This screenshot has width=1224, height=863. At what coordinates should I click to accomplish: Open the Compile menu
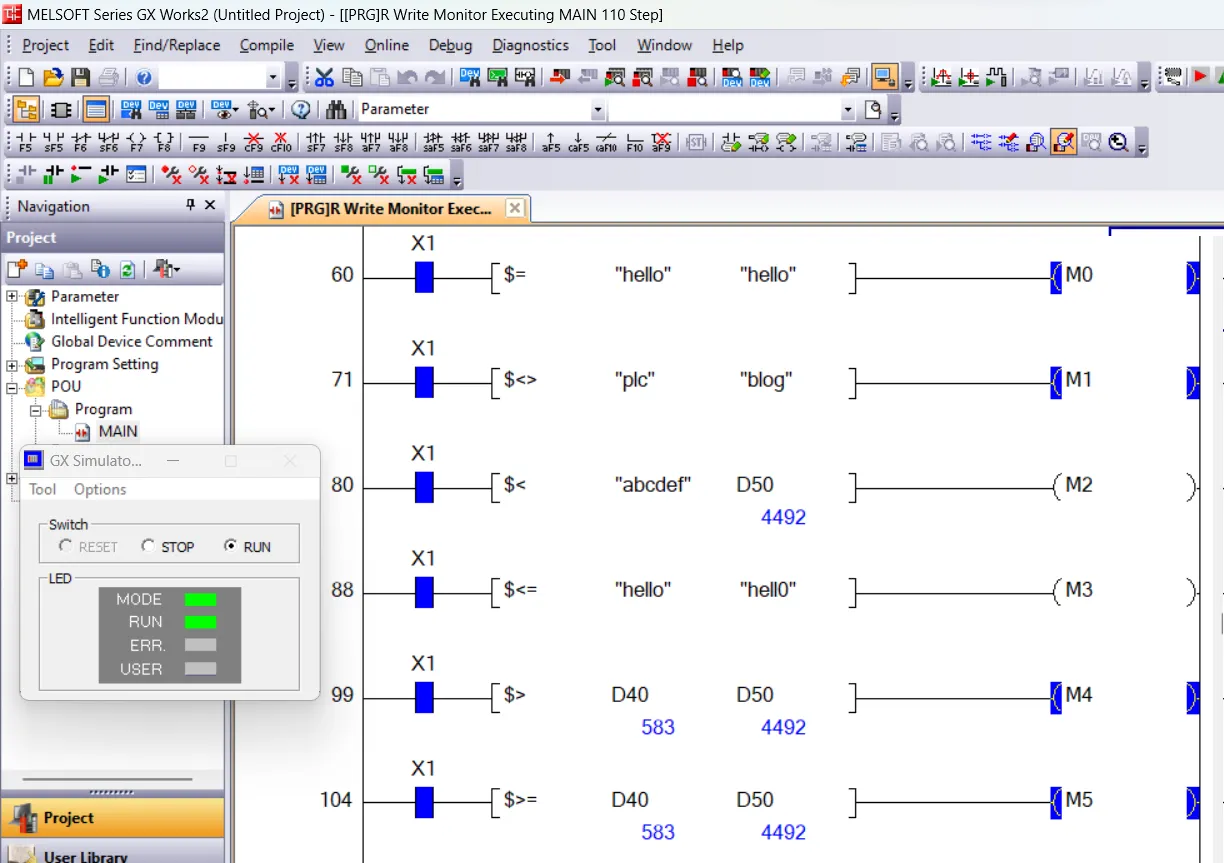point(266,45)
